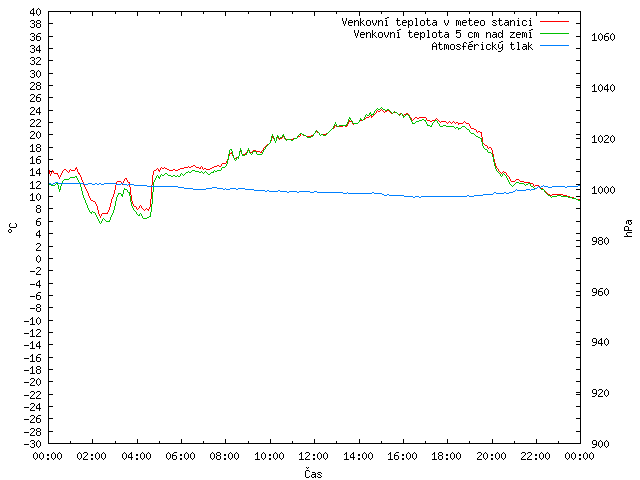Click left axis value 20
Viewport: 640px width, 480px height.
click(36, 136)
